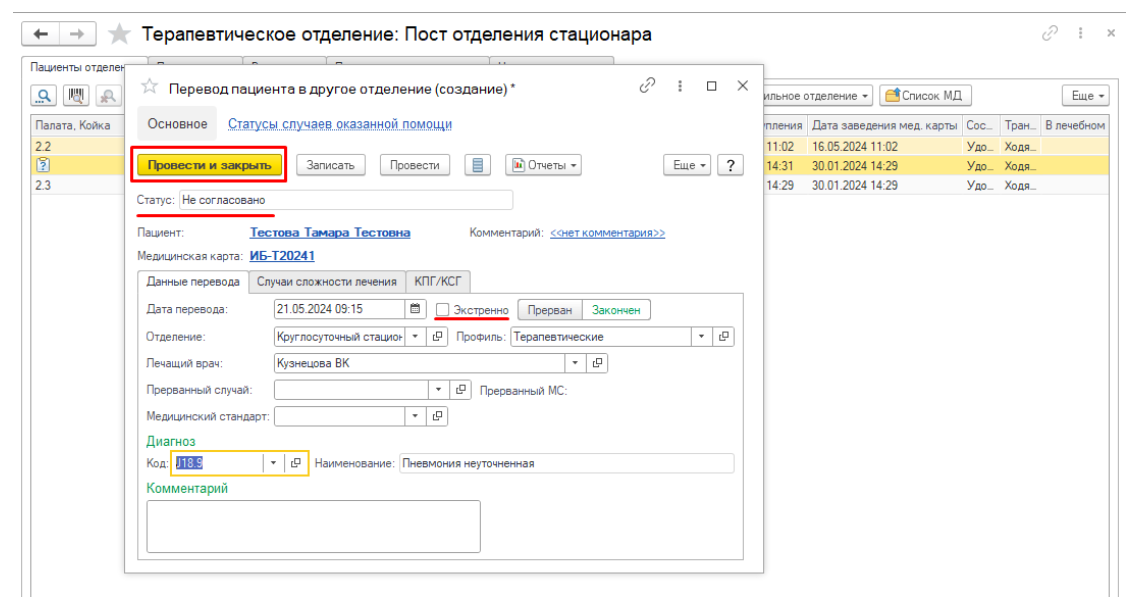Click the star icon in the dialog title
1138x614 pixels.
[150, 87]
